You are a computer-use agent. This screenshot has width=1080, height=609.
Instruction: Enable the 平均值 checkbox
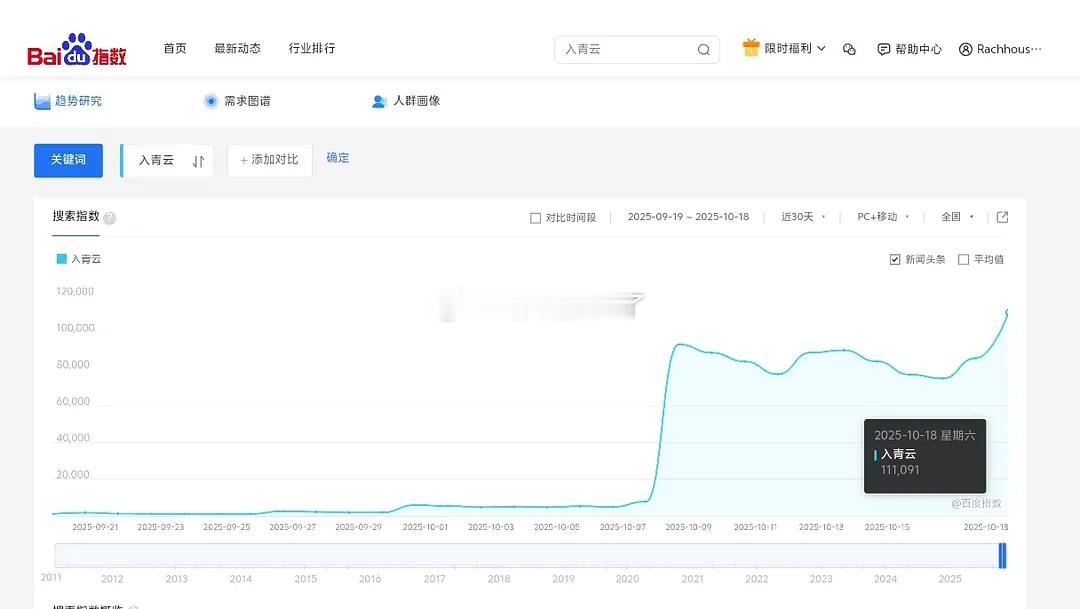pyautogui.click(x=964, y=260)
